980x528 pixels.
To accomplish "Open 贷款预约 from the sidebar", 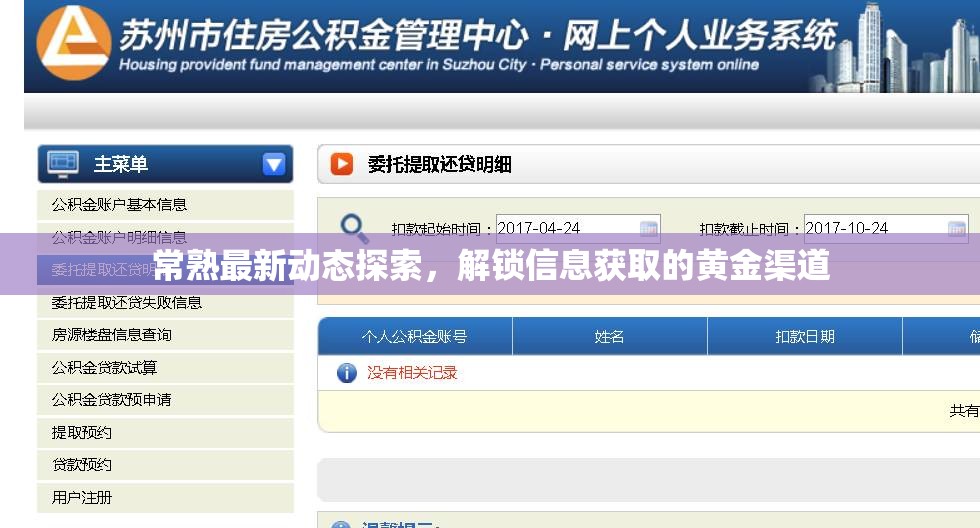I will (x=165, y=465).
